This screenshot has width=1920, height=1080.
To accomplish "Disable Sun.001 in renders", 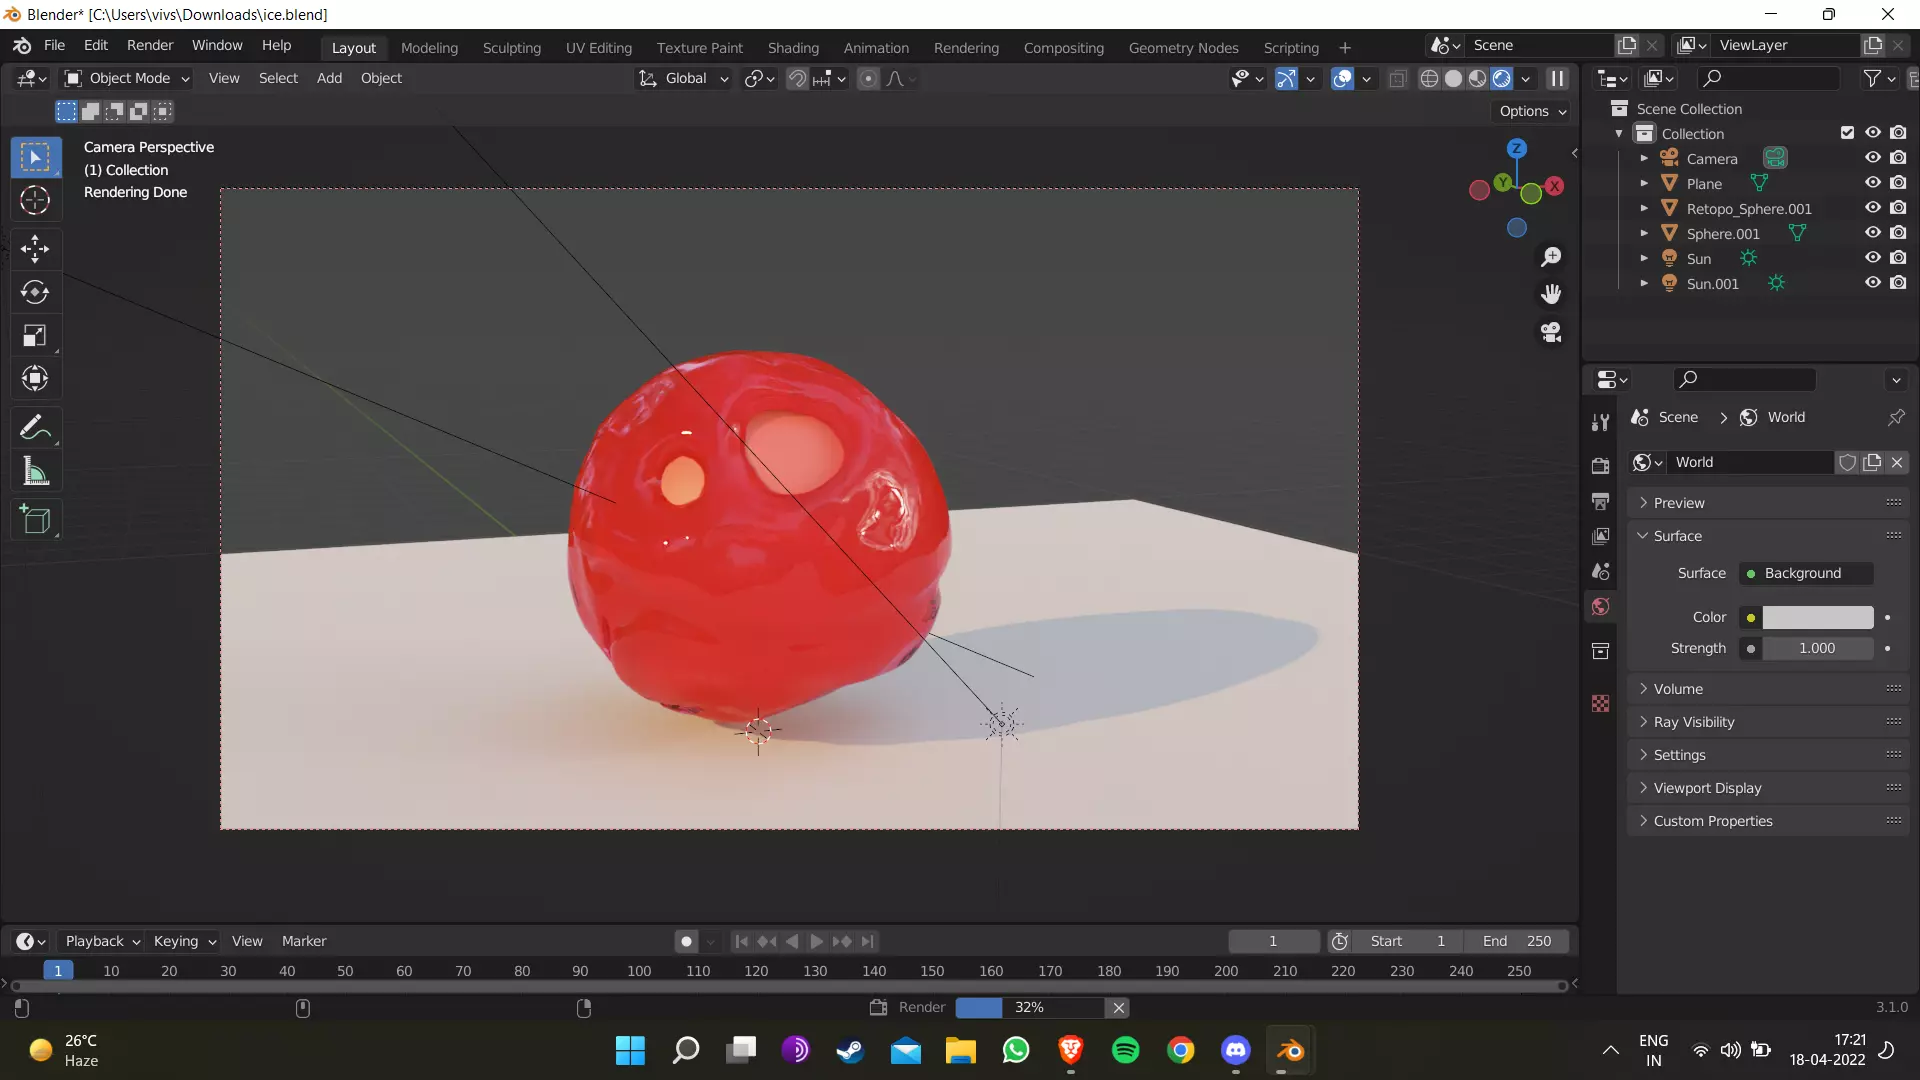I will [1898, 283].
